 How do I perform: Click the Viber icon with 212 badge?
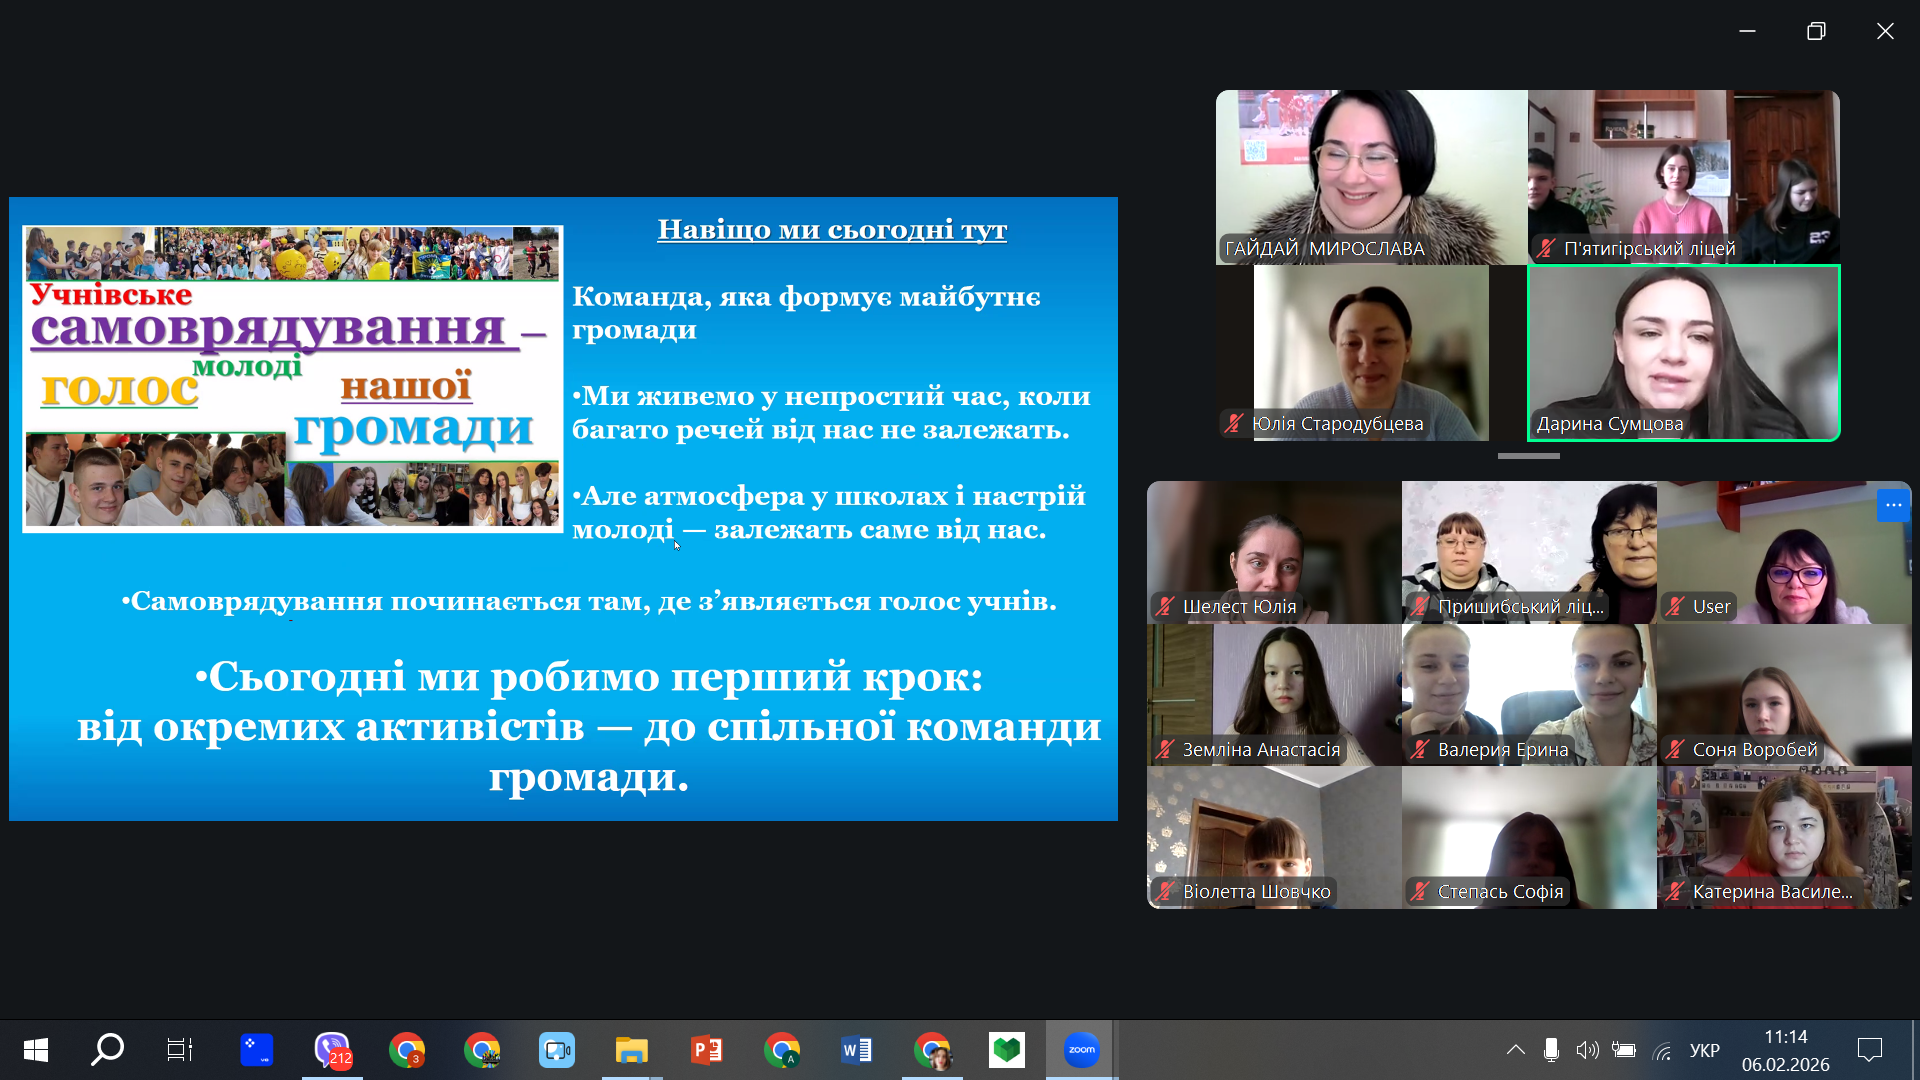pos(332,1050)
